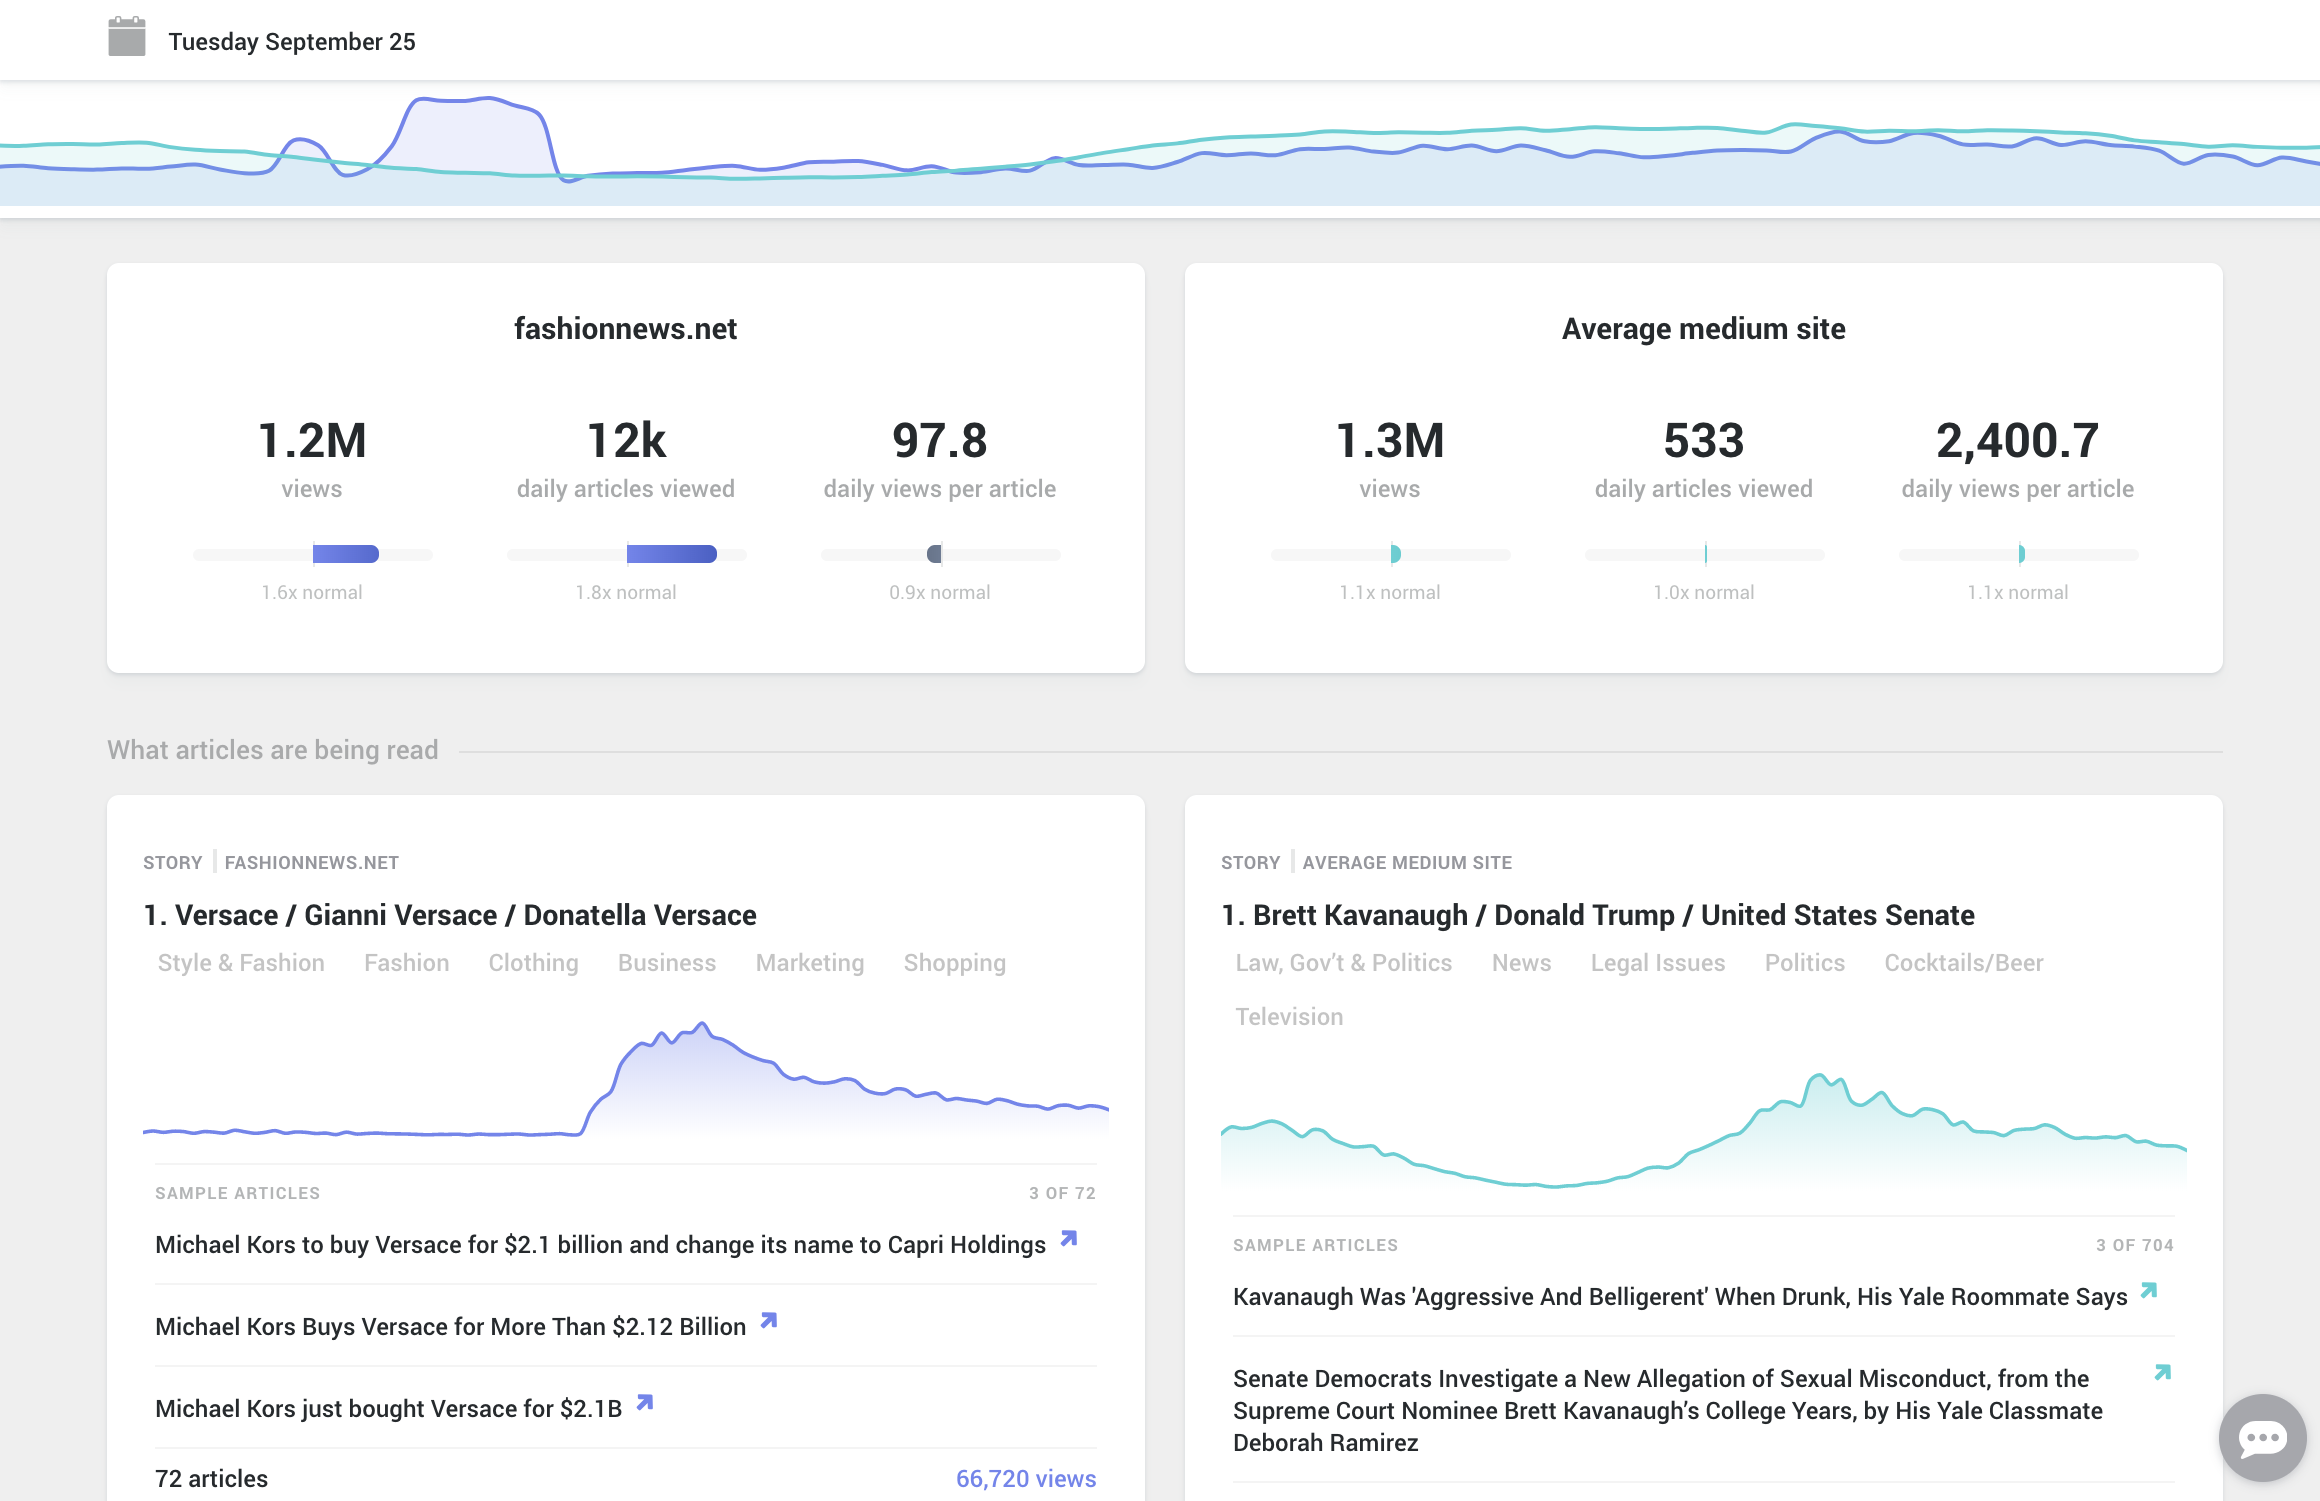2320x1501 pixels.
Task: Open the calendar date picker icon
Action: point(127,38)
